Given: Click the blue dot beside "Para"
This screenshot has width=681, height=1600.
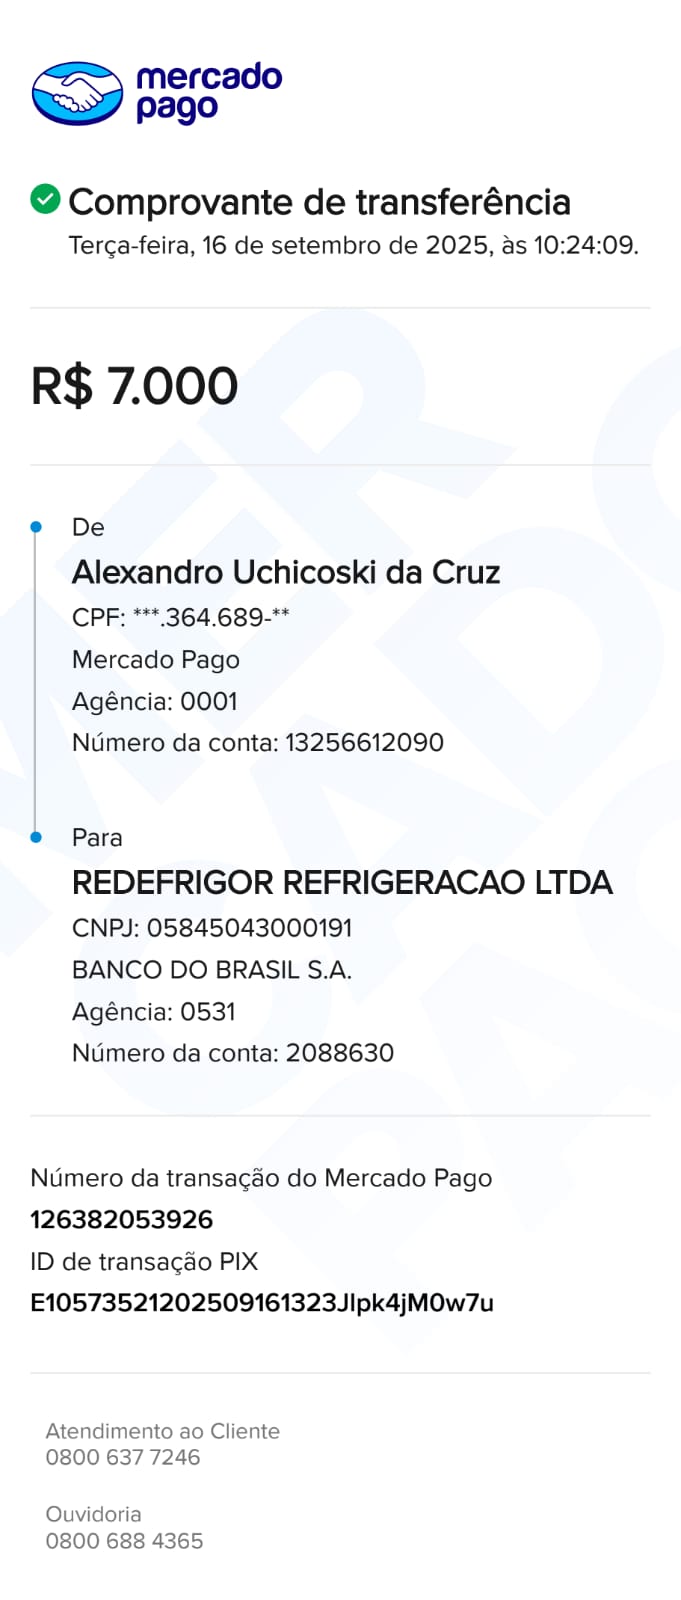Looking at the screenshot, I should click(x=37, y=837).
